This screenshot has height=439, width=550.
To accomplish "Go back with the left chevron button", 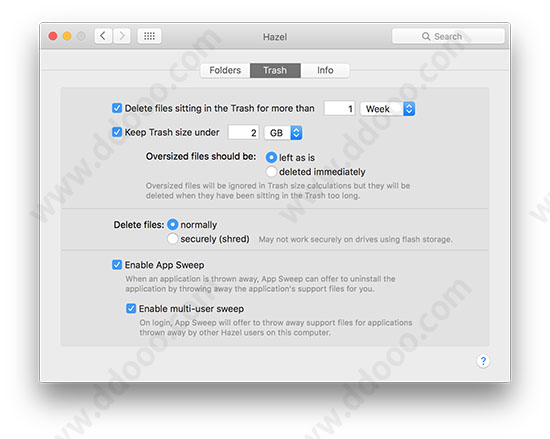I will (x=103, y=36).
